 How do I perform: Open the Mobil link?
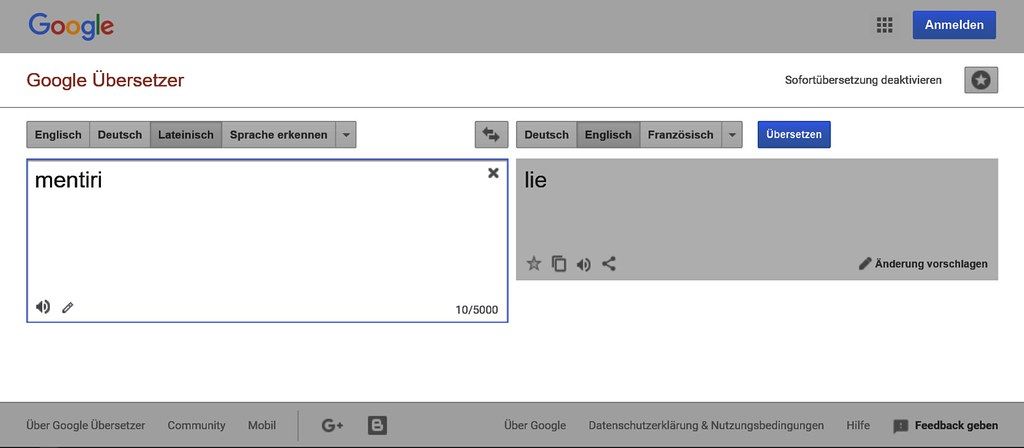coord(262,426)
